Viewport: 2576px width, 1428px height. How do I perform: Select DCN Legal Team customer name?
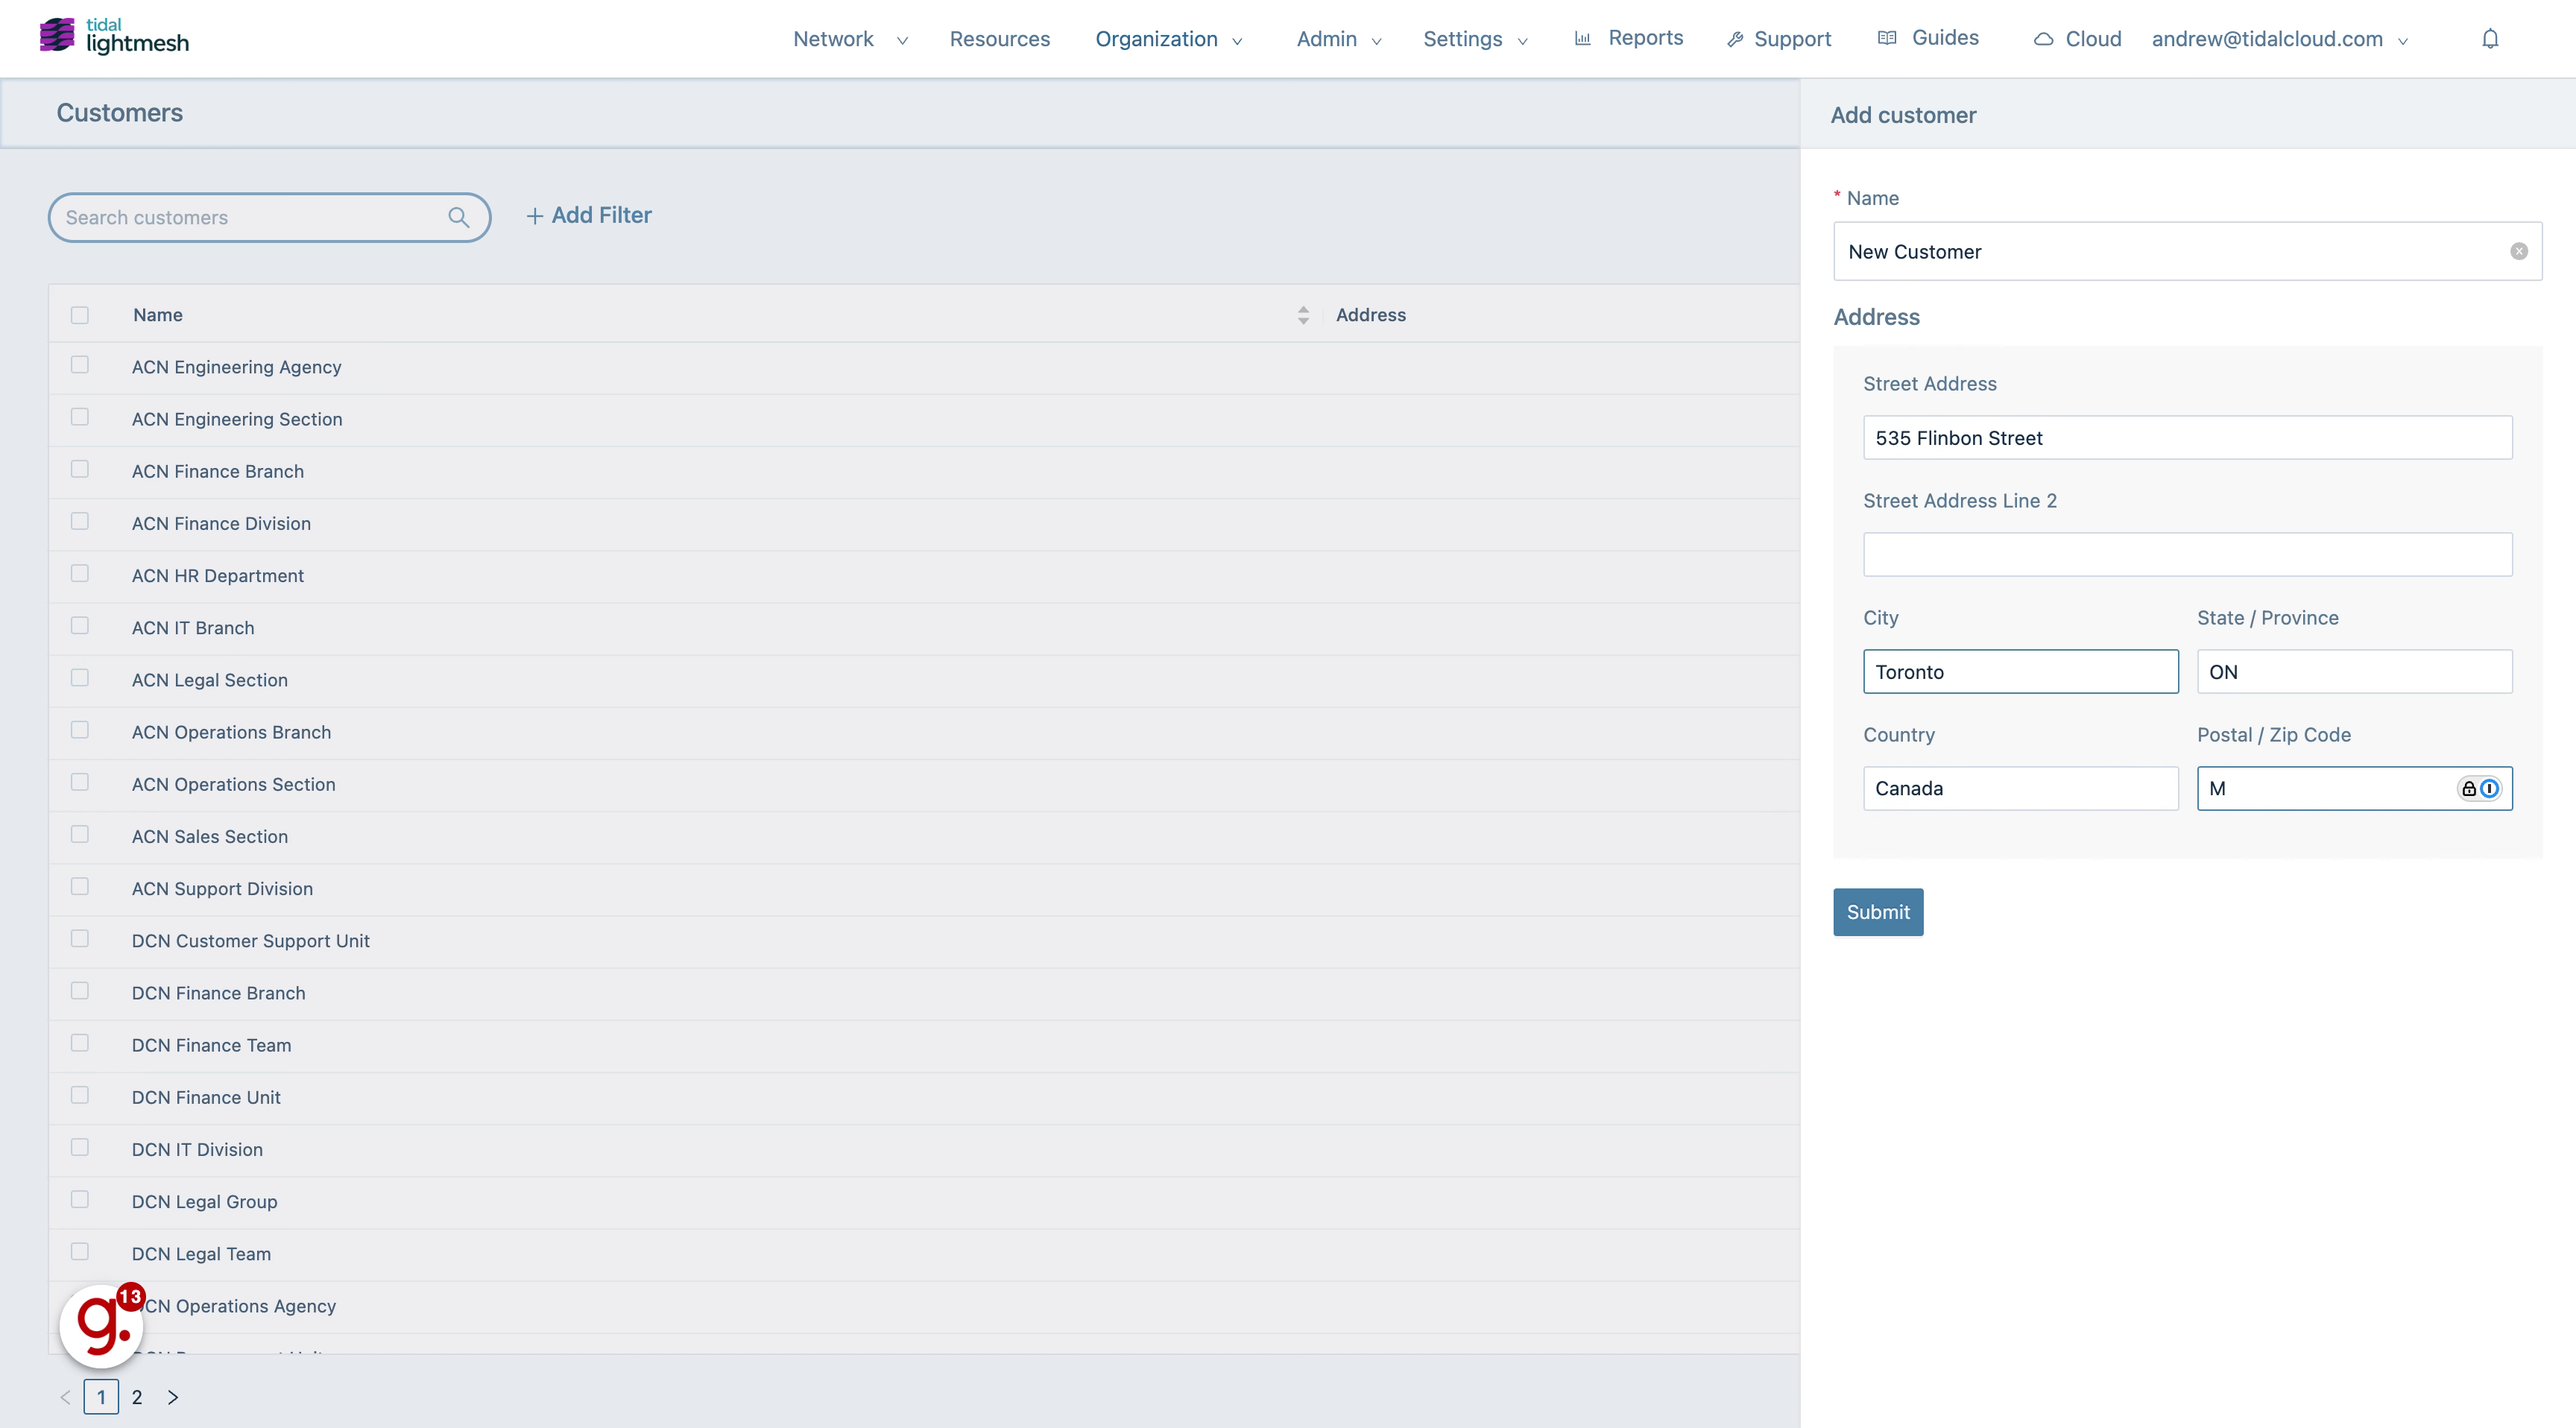(x=201, y=1253)
